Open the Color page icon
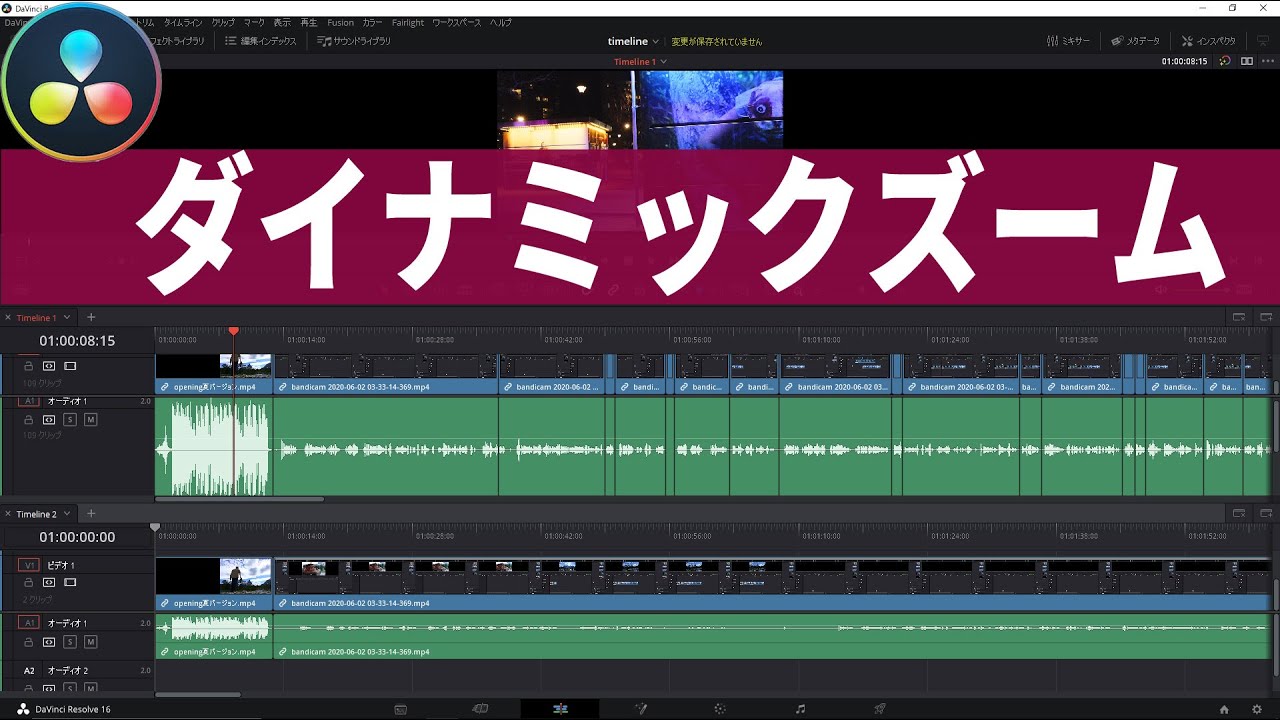This screenshot has height=720, width=1280. (719, 709)
